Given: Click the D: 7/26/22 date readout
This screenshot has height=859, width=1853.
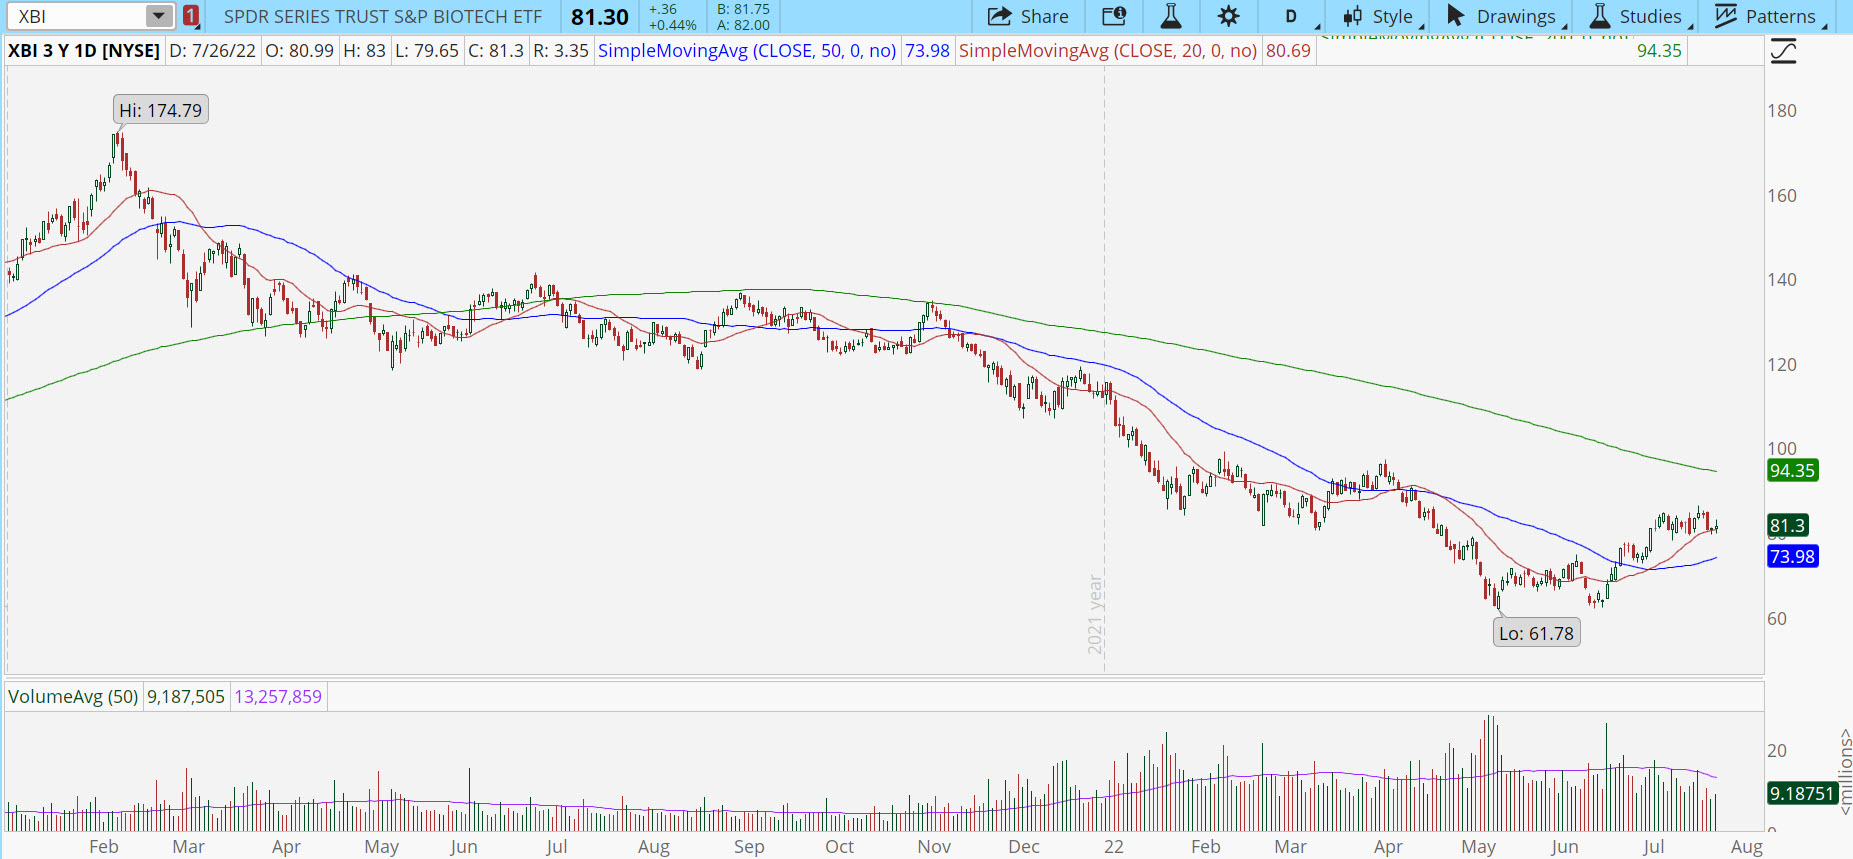Looking at the screenshot, I should point(213,51).
